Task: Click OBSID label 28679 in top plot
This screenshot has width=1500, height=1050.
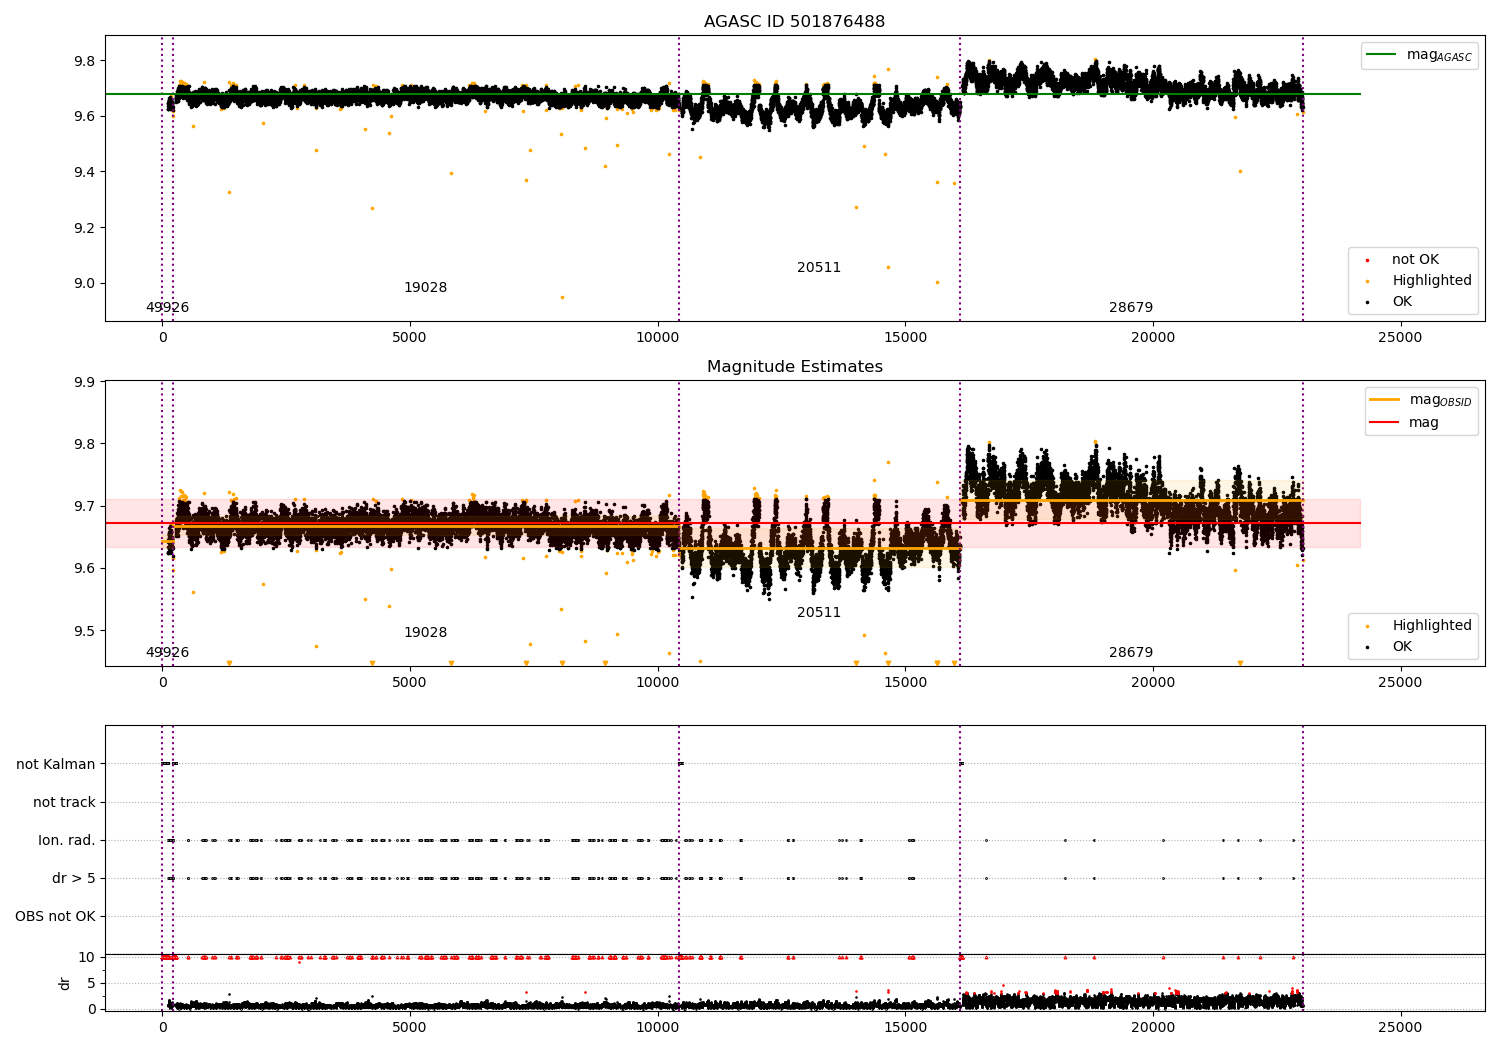Action: (x=1131, y=308)
